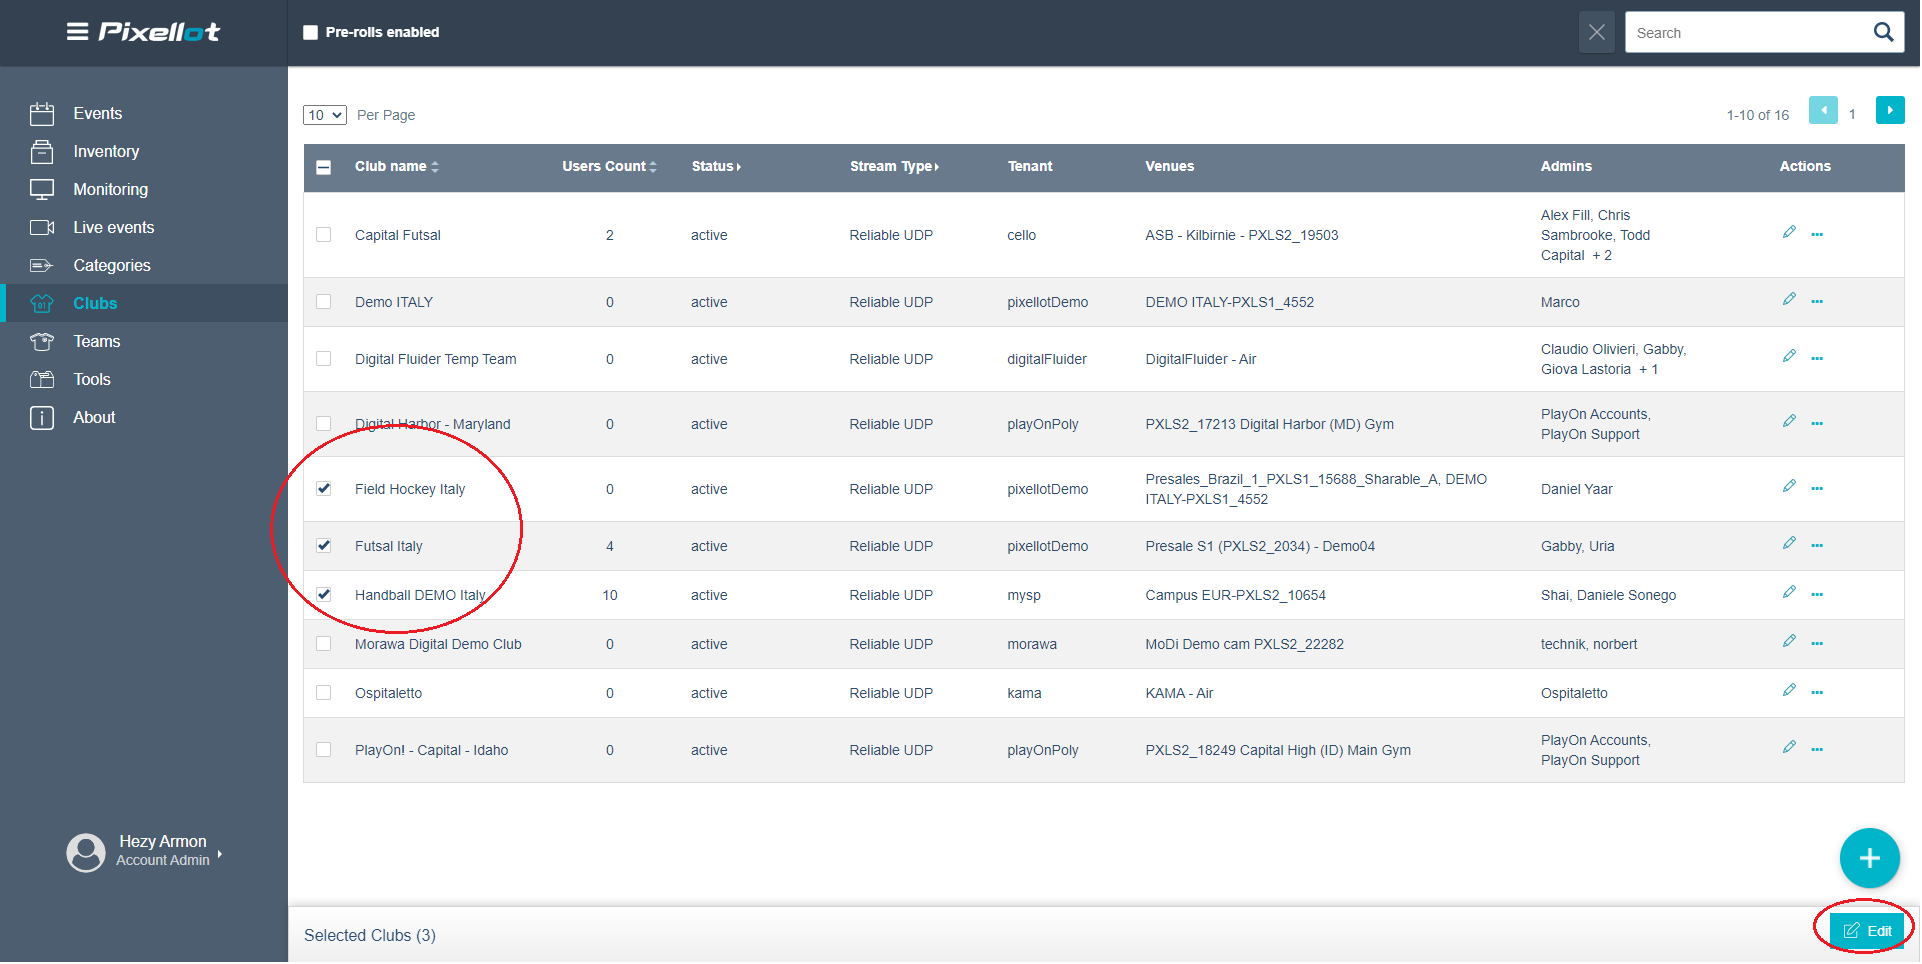Uncheck the Handball DEMO Italy checkbox

tap(324, 595)
